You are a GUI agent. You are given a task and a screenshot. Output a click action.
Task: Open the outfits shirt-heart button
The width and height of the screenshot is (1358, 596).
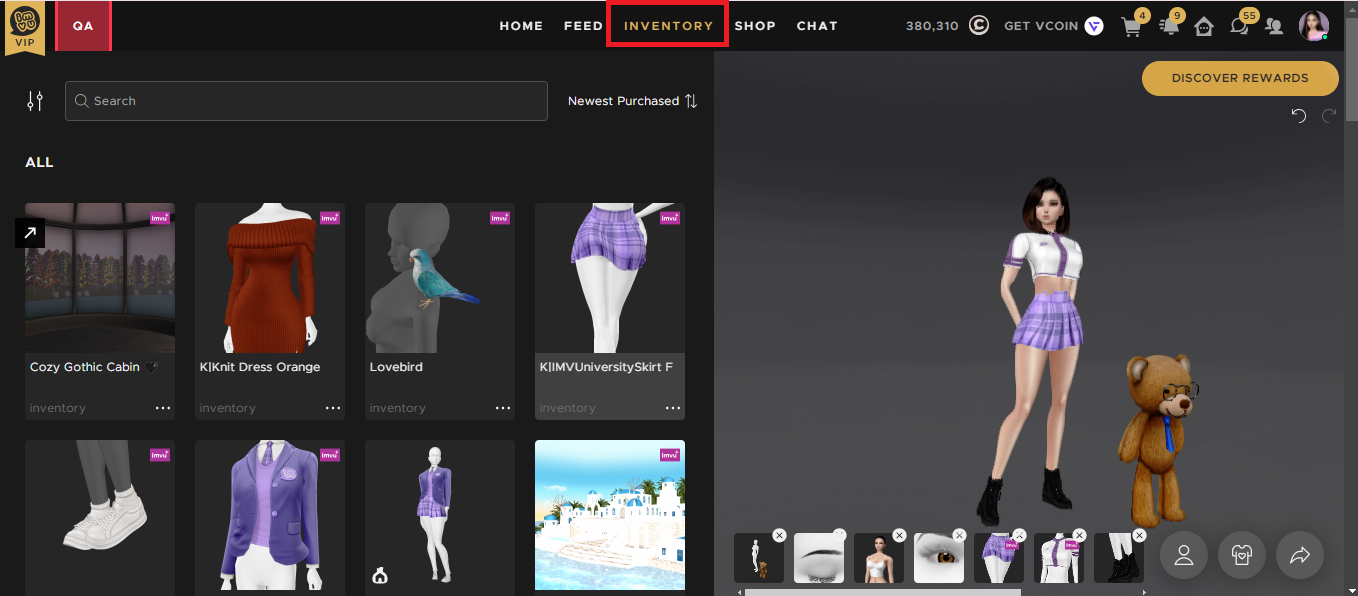coord(1242,555)
